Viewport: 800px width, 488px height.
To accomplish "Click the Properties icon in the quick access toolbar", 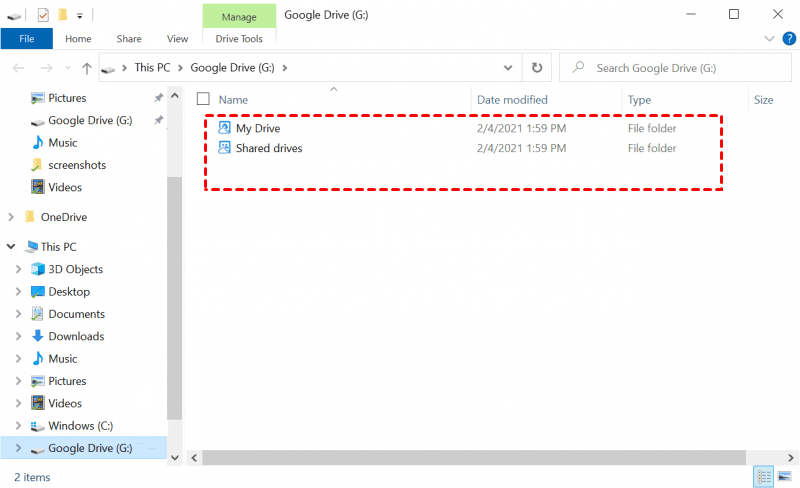I will point(43,15).
